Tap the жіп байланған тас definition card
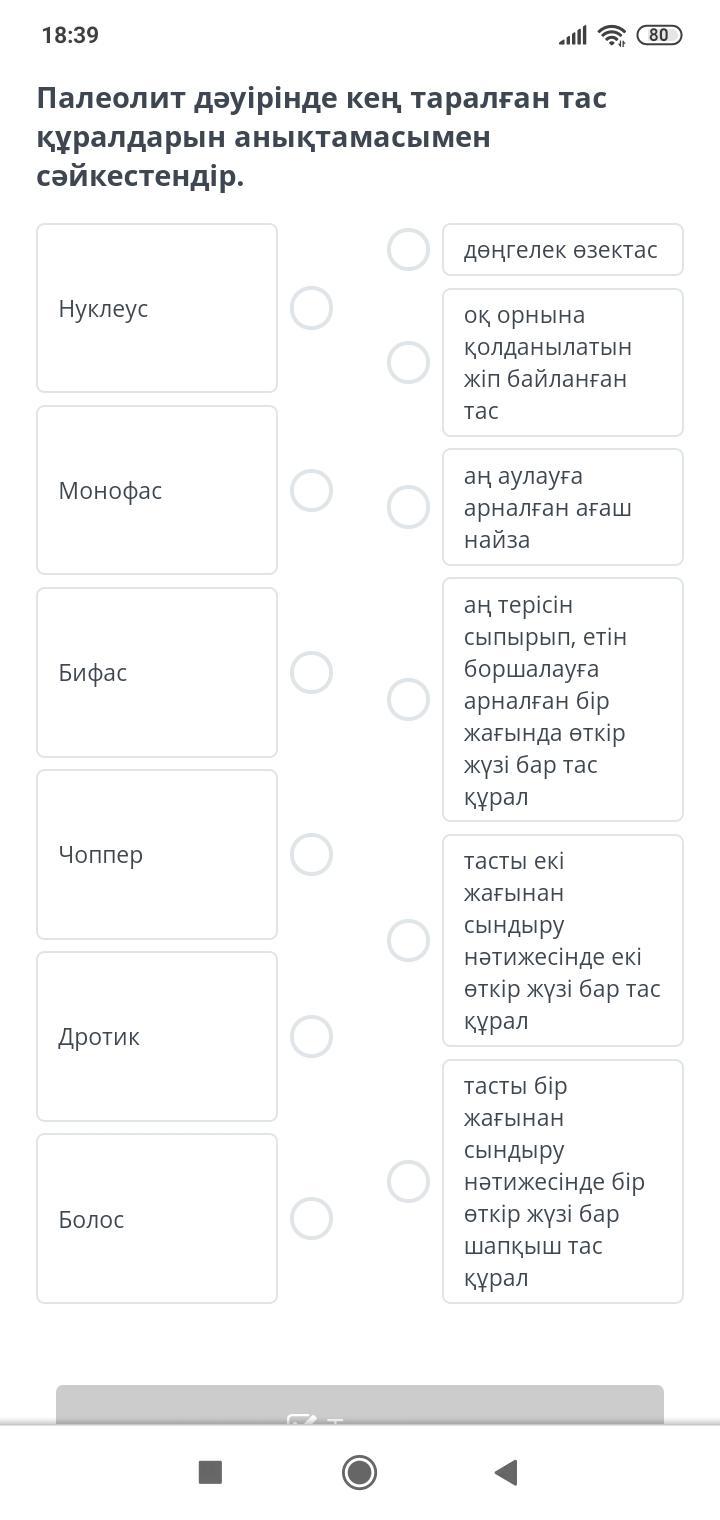This screenshot has width=720, height=1520. [562, 362]
